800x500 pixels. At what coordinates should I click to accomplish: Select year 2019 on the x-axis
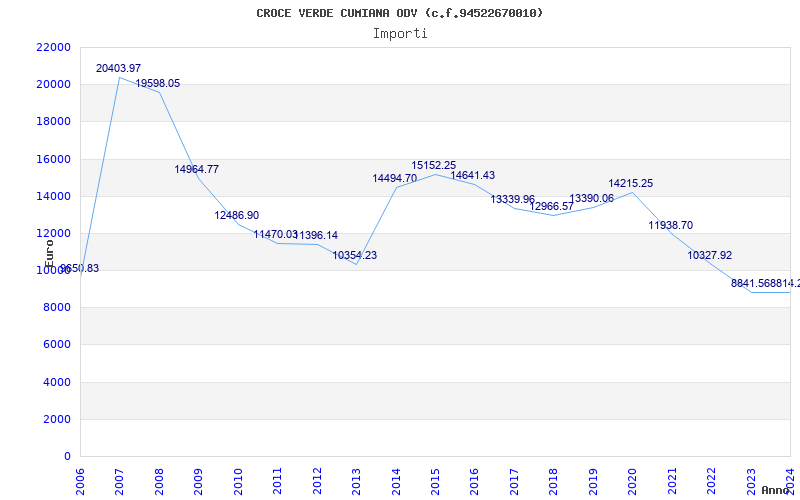coord(593,481)
